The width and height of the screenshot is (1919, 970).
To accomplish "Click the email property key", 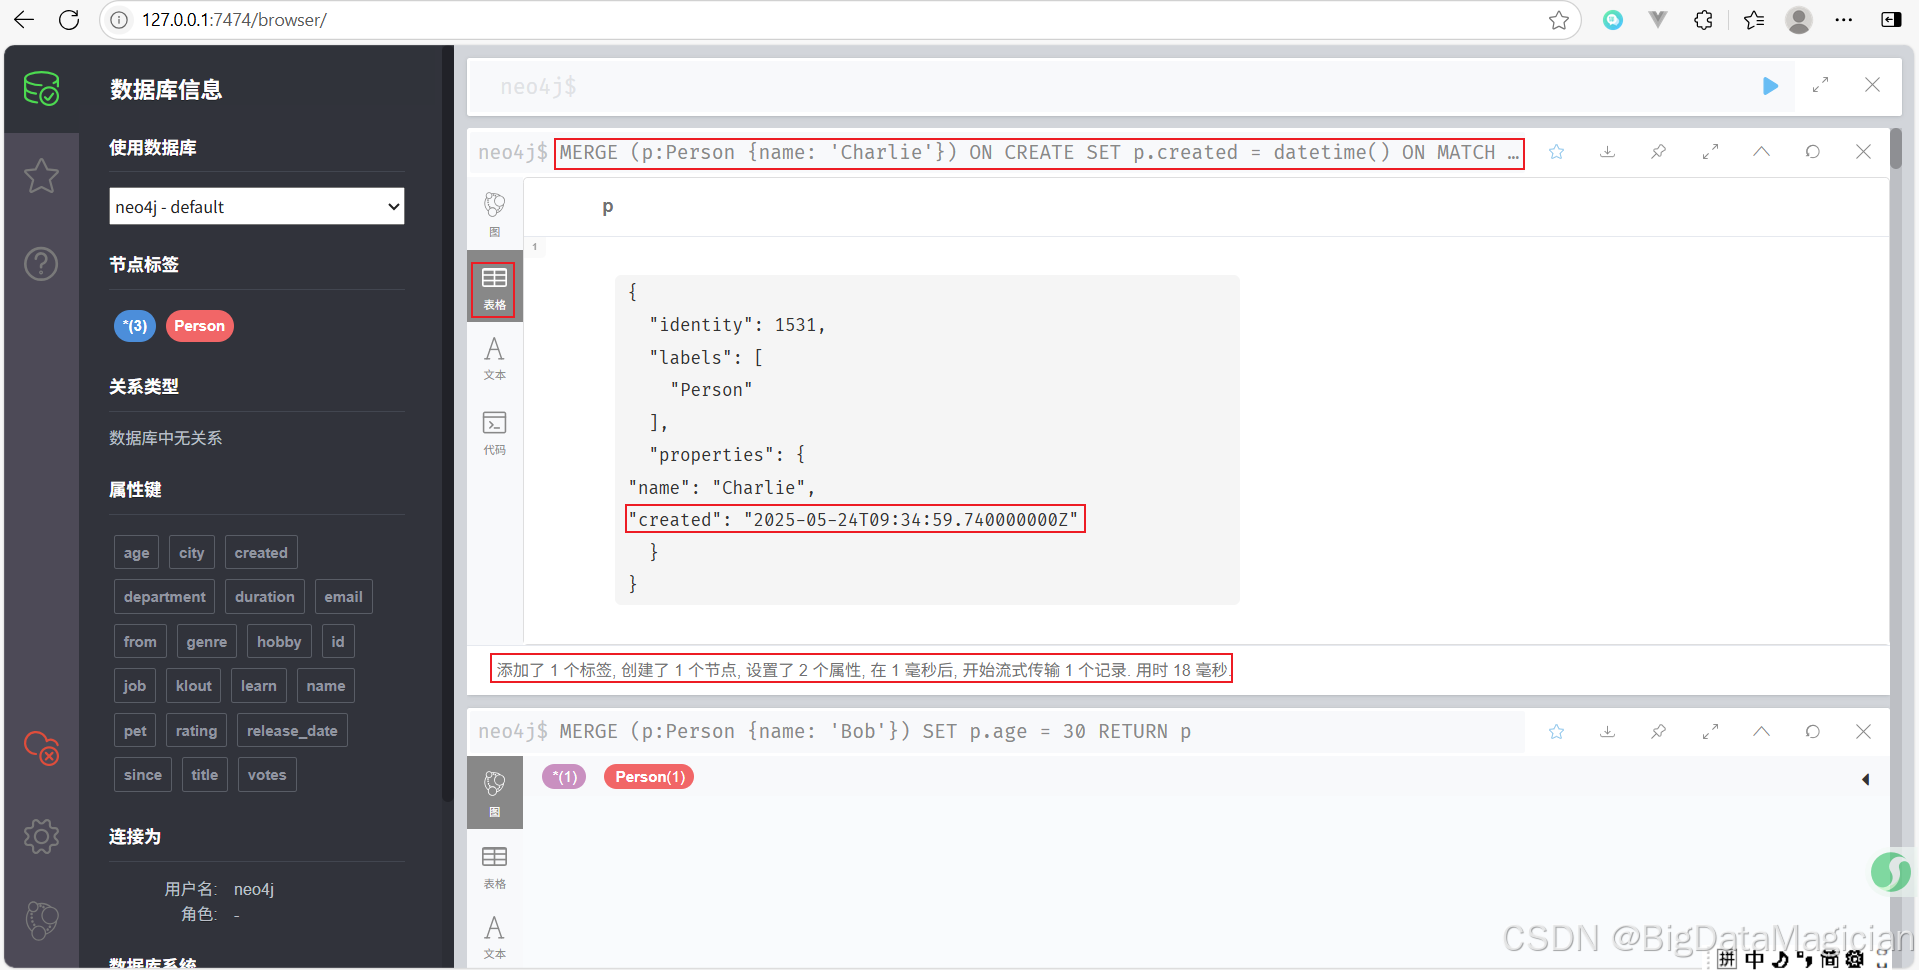I will pyautogui.click(x=344, y=597).
